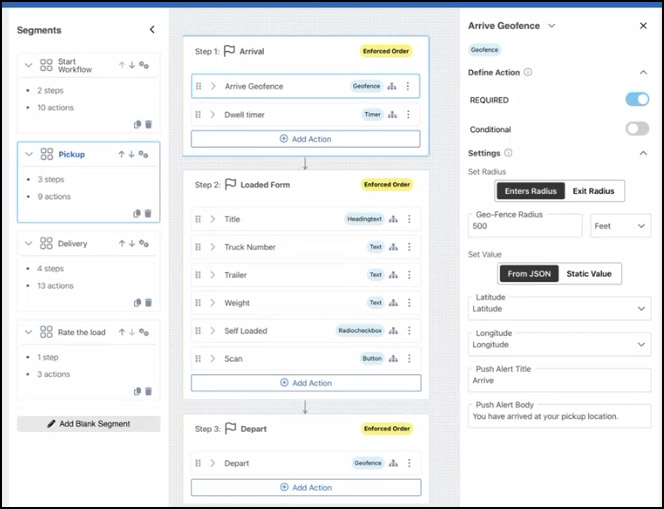Collapse the Segments sidebar panel
This screenshot has width=664, height=509.
tap(152, 30)
